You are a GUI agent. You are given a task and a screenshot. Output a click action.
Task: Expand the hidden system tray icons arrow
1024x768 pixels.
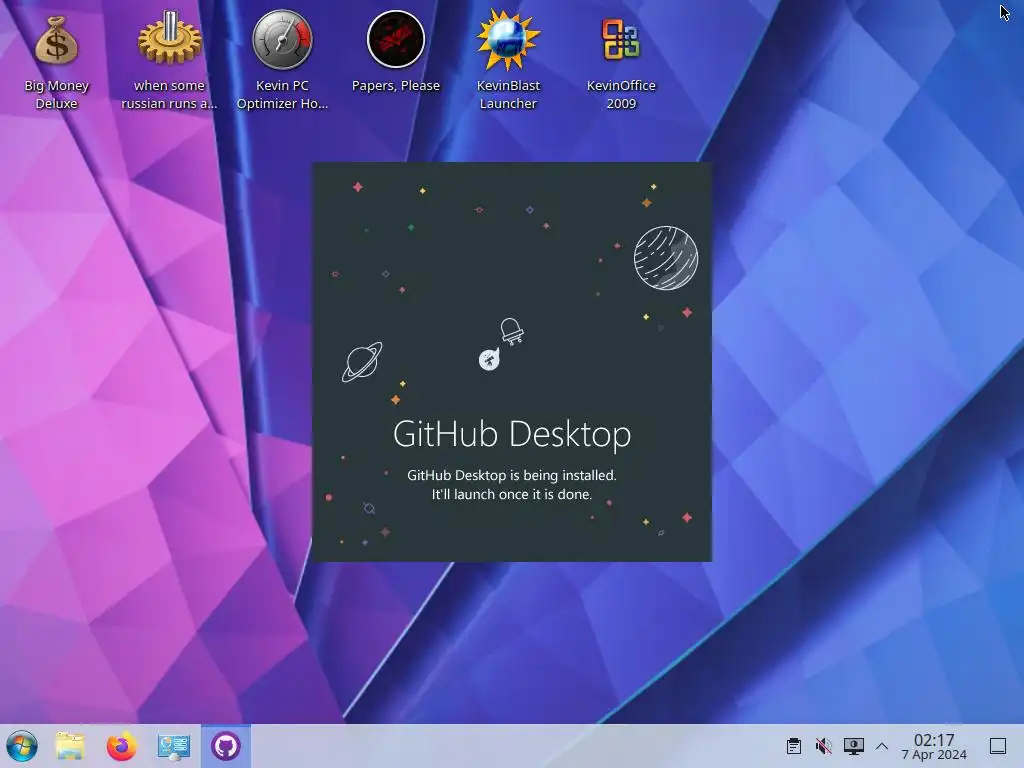coord(882,746)
